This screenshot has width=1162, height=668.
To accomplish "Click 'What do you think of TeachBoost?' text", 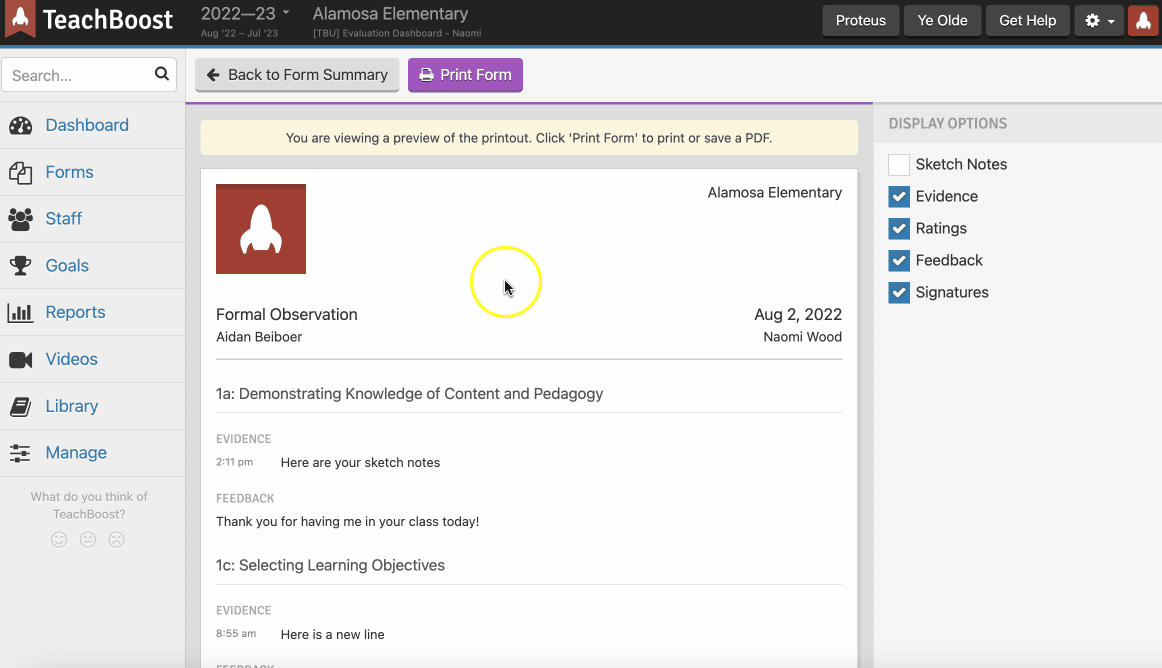I will 89,506.
